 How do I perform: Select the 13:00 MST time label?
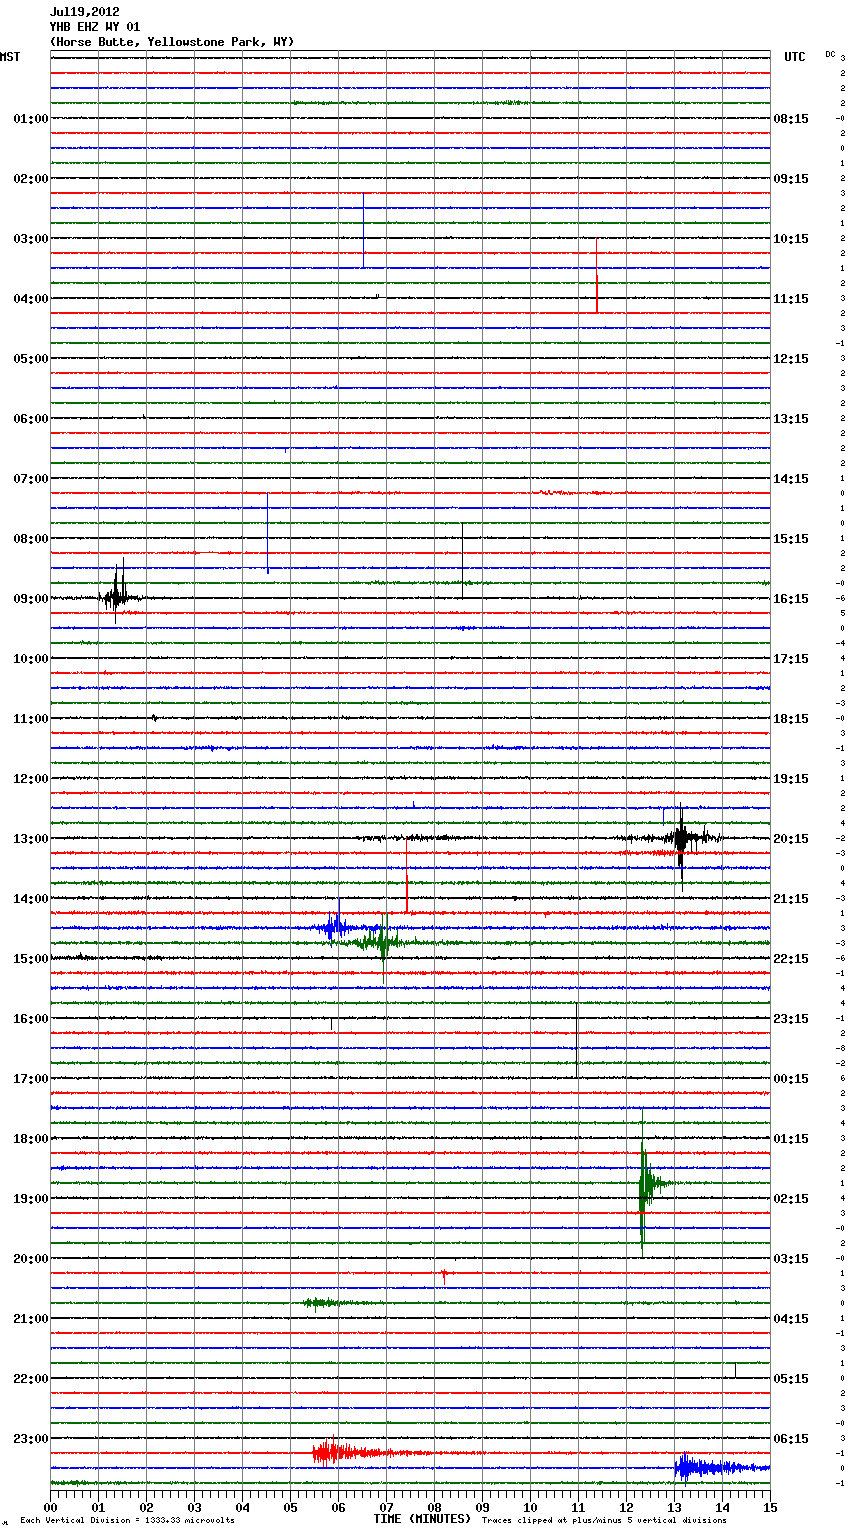pos(31,839)
